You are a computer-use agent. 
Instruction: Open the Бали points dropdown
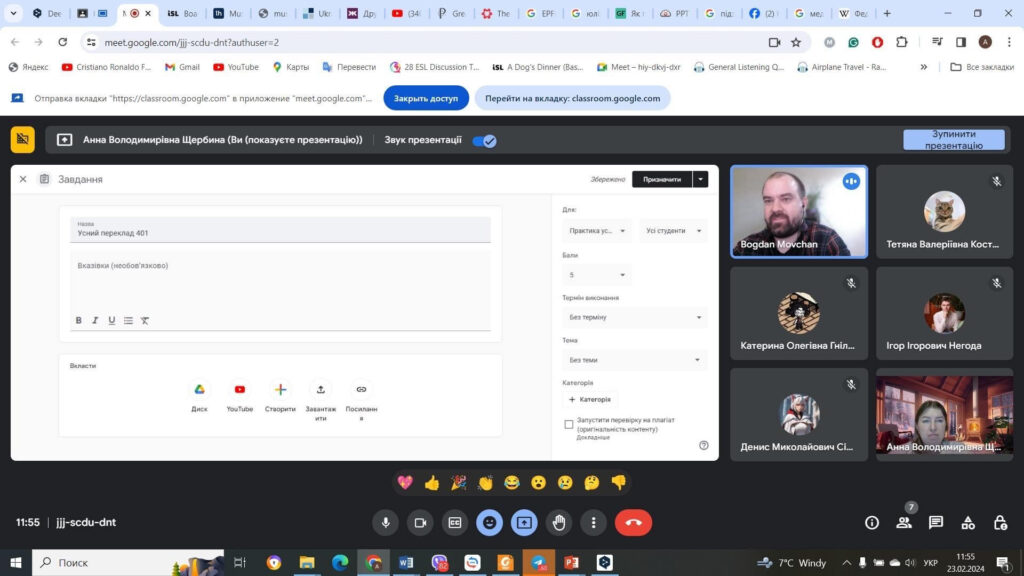(x=597, y=275)
